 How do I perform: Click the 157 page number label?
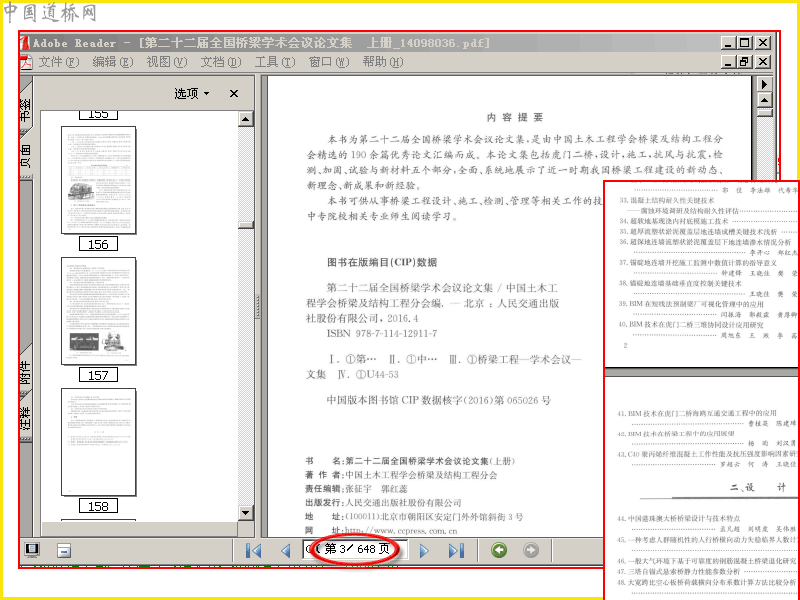98,375
